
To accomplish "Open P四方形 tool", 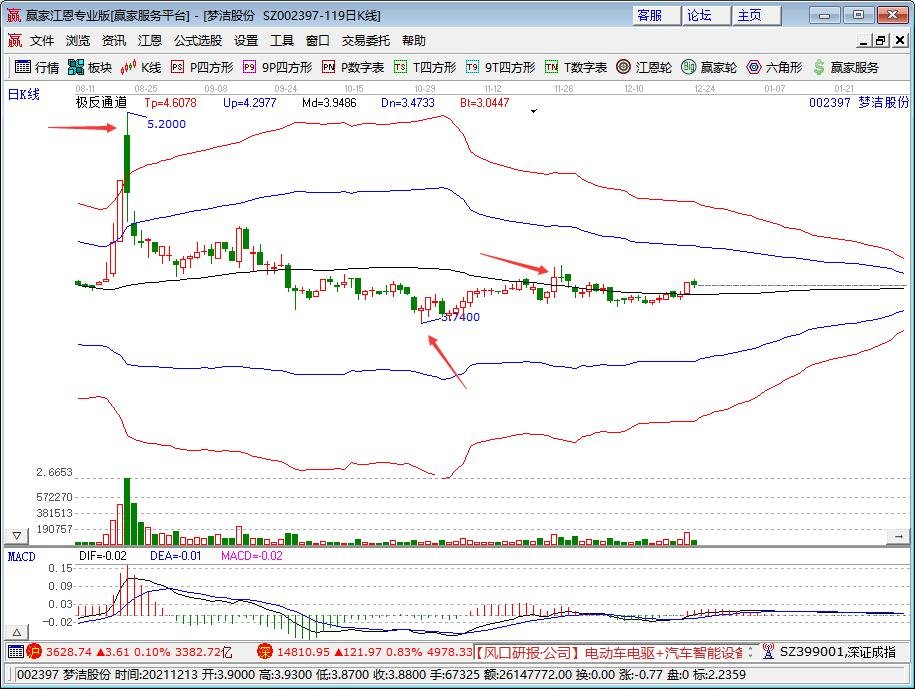I will pos(202,68).
